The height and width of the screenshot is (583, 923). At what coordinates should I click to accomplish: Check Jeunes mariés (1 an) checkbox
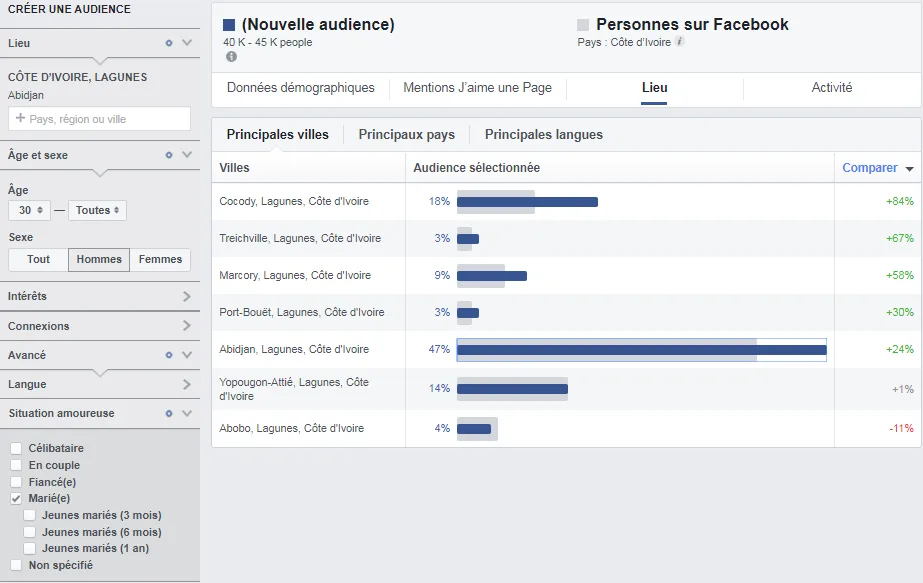click(x=29, y=548)
